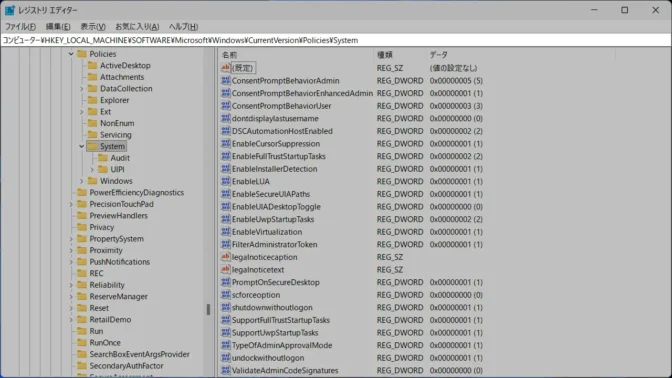The image size is (672, 378).
Task: Click the string icon of legalnoticecaption
Action: click(x=225, y=257)
